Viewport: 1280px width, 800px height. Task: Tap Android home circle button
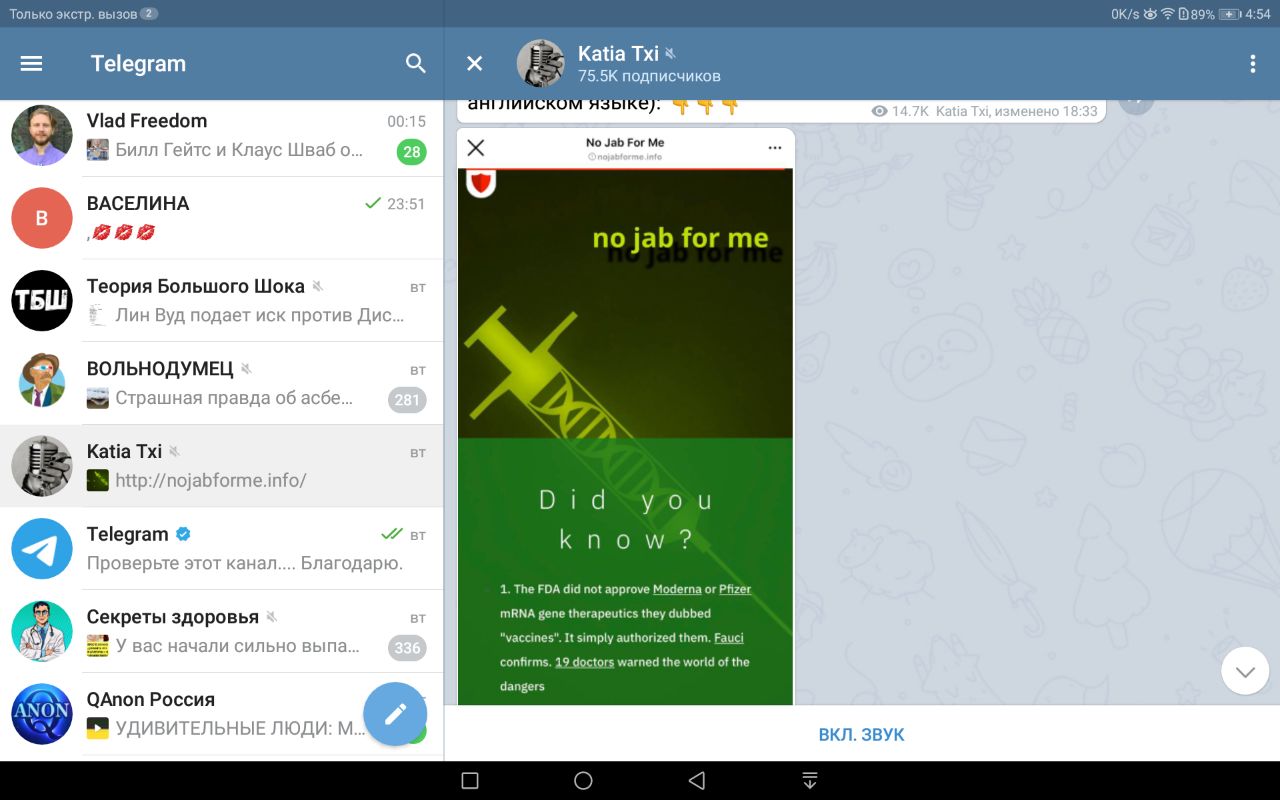584,781
